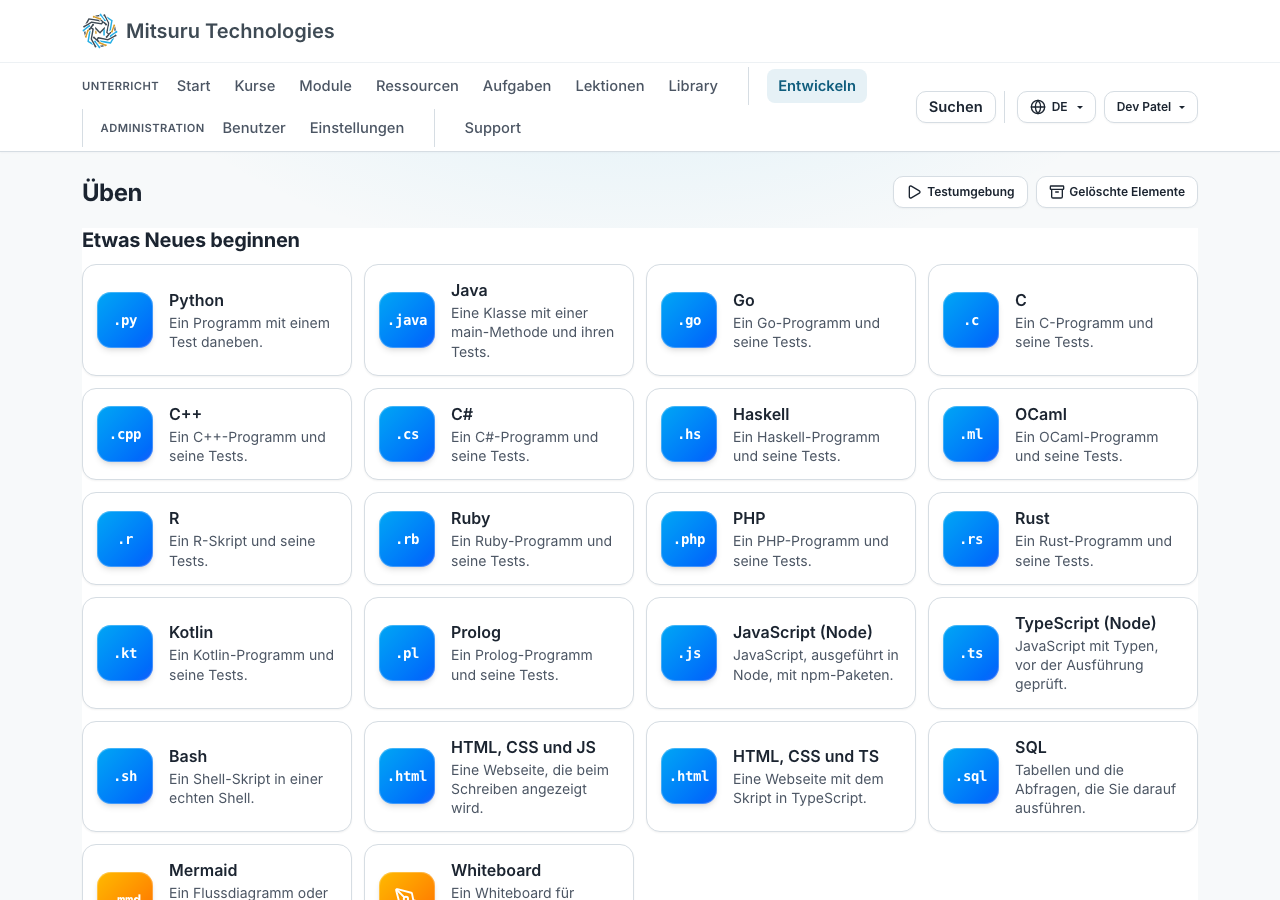Click the .go file icon
Viewport: 1280px width, 900px height.
[x=689, y=320]
